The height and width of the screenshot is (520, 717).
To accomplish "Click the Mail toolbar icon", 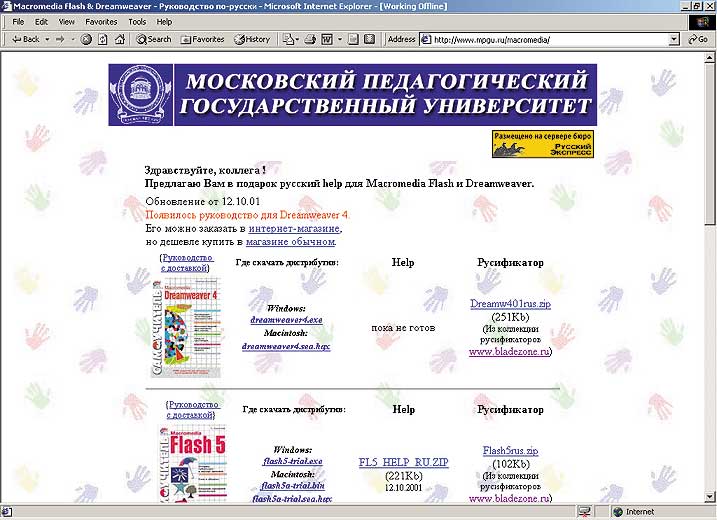I will coord(288,39).
